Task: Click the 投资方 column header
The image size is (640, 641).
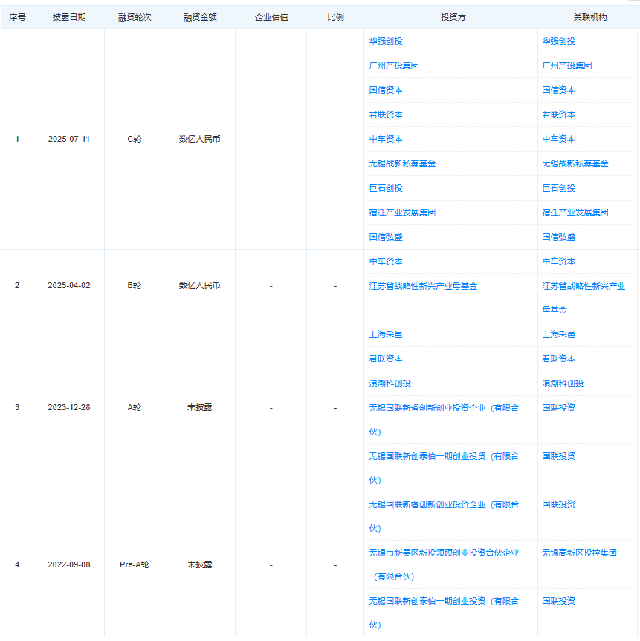Action: coord(453,17)
